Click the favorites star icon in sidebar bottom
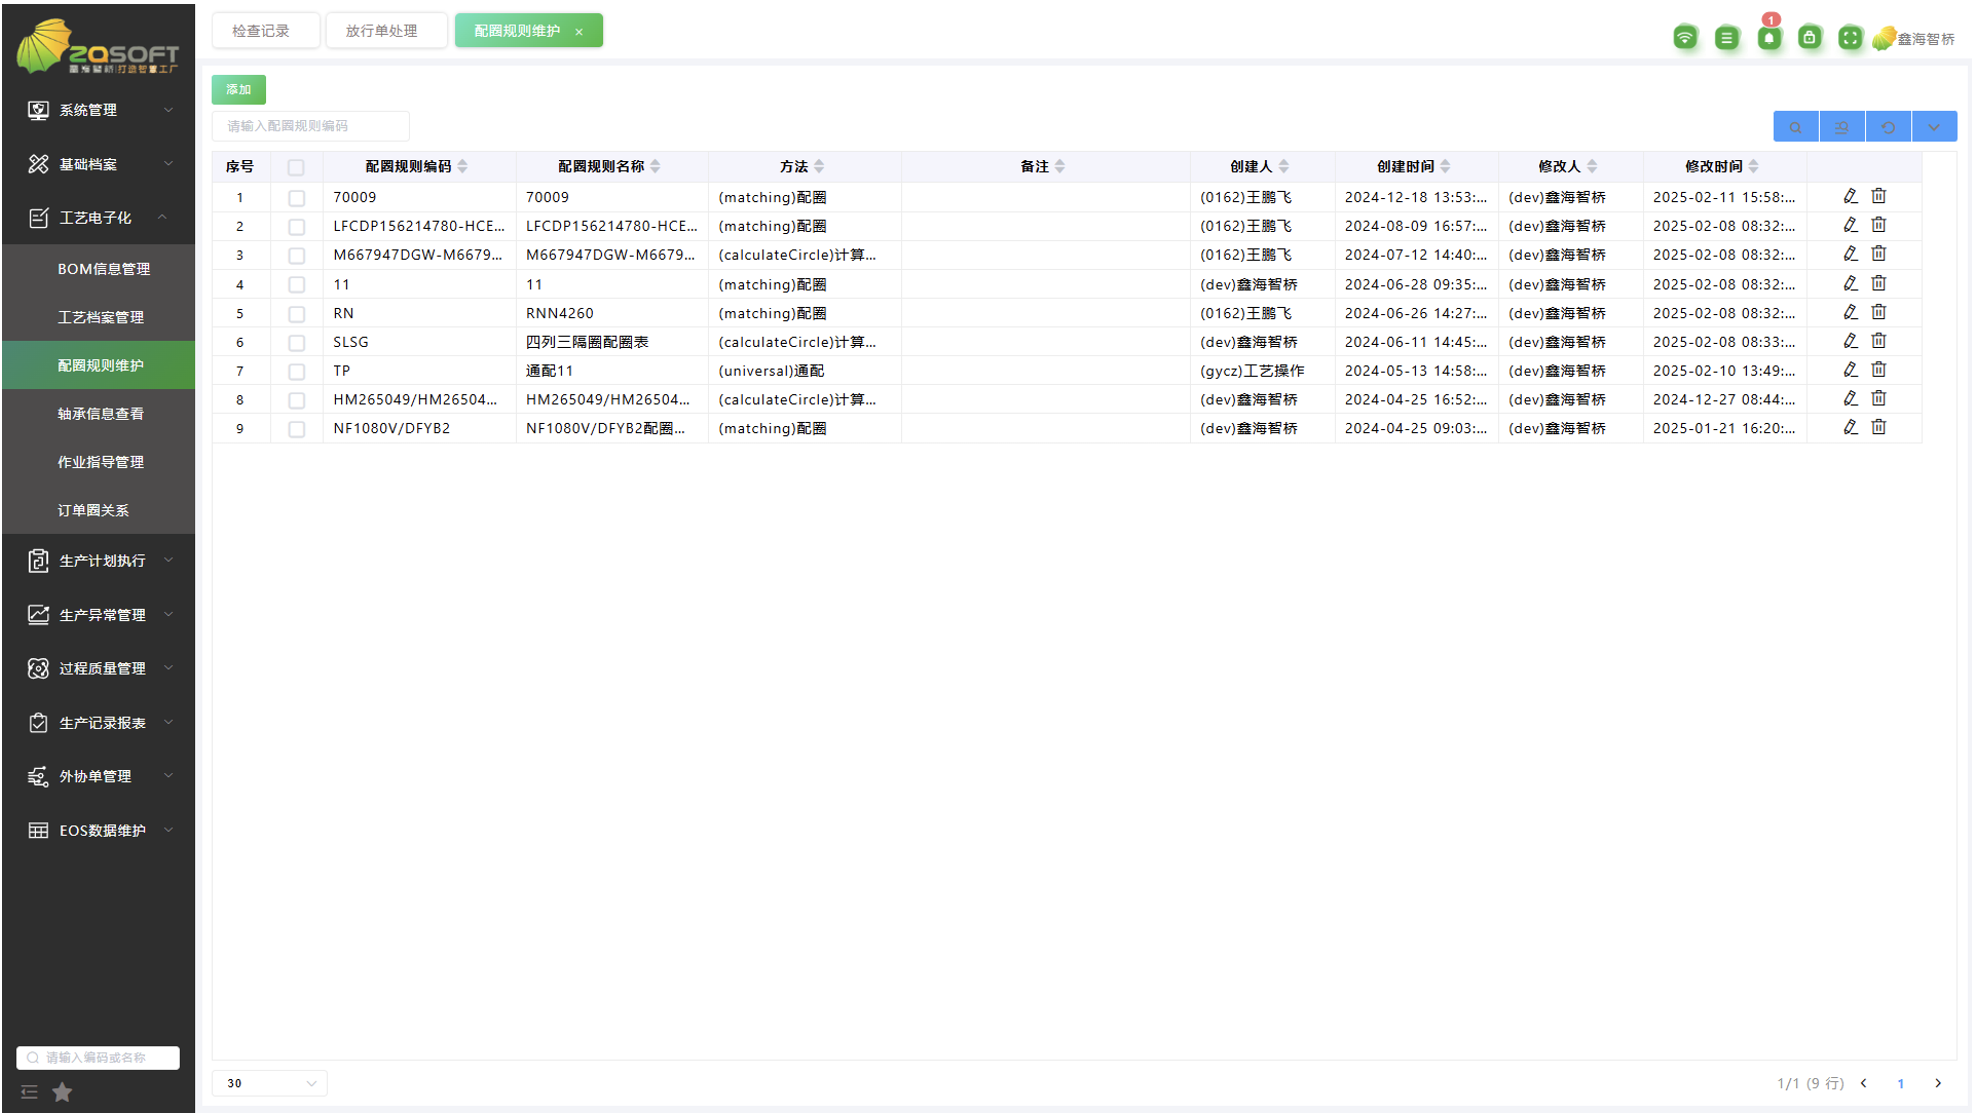The height and width of the screenshot is (1114, 1972). 62,1092
